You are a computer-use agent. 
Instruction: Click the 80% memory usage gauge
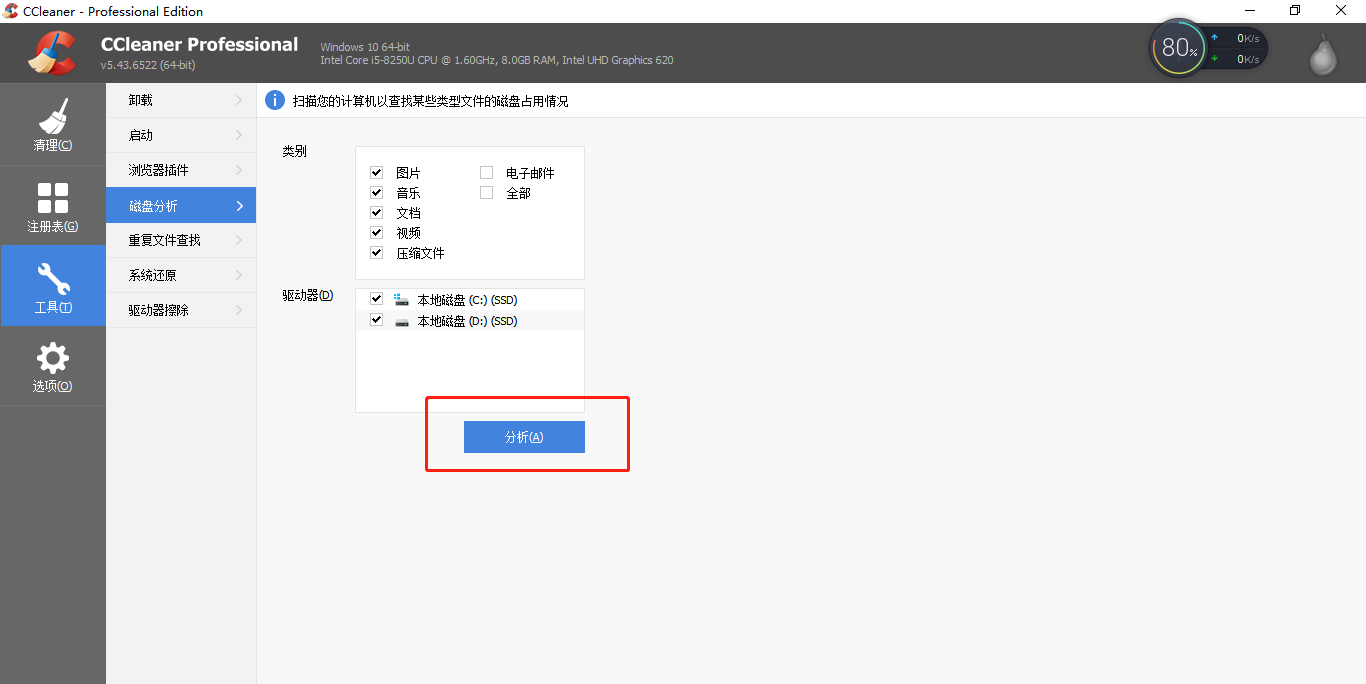click(1178, 47)
